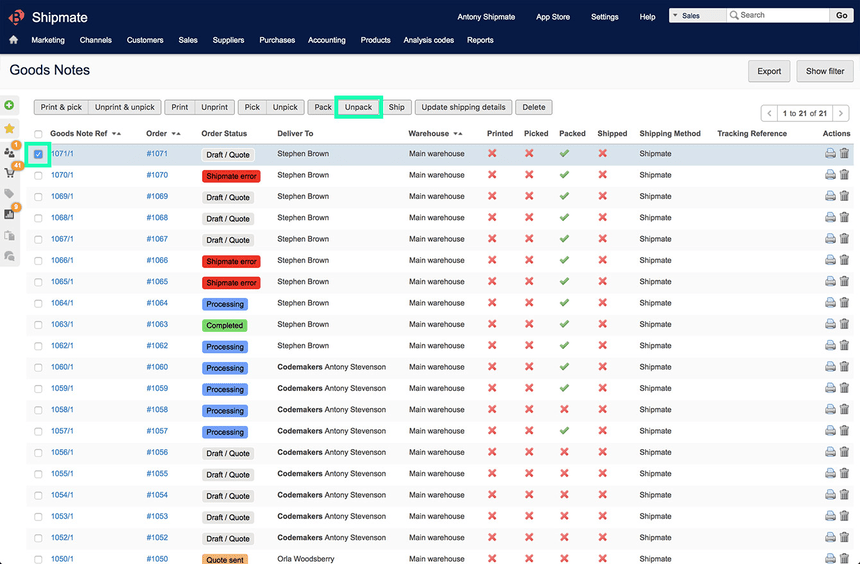Click the Export button
The image size is (860, 564).
point(769,71)
